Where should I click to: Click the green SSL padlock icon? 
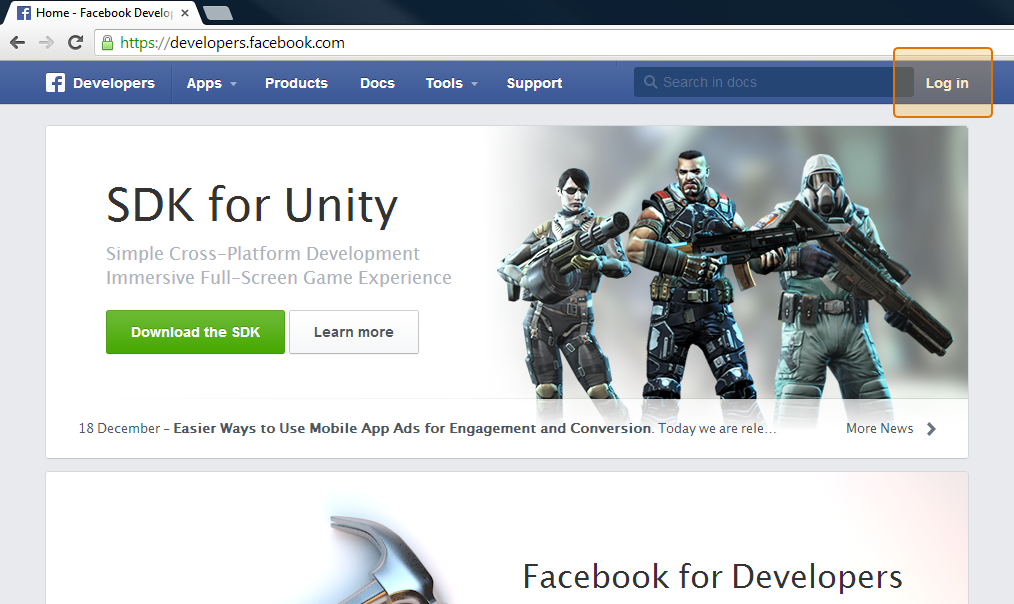click(x=107, y=43)
